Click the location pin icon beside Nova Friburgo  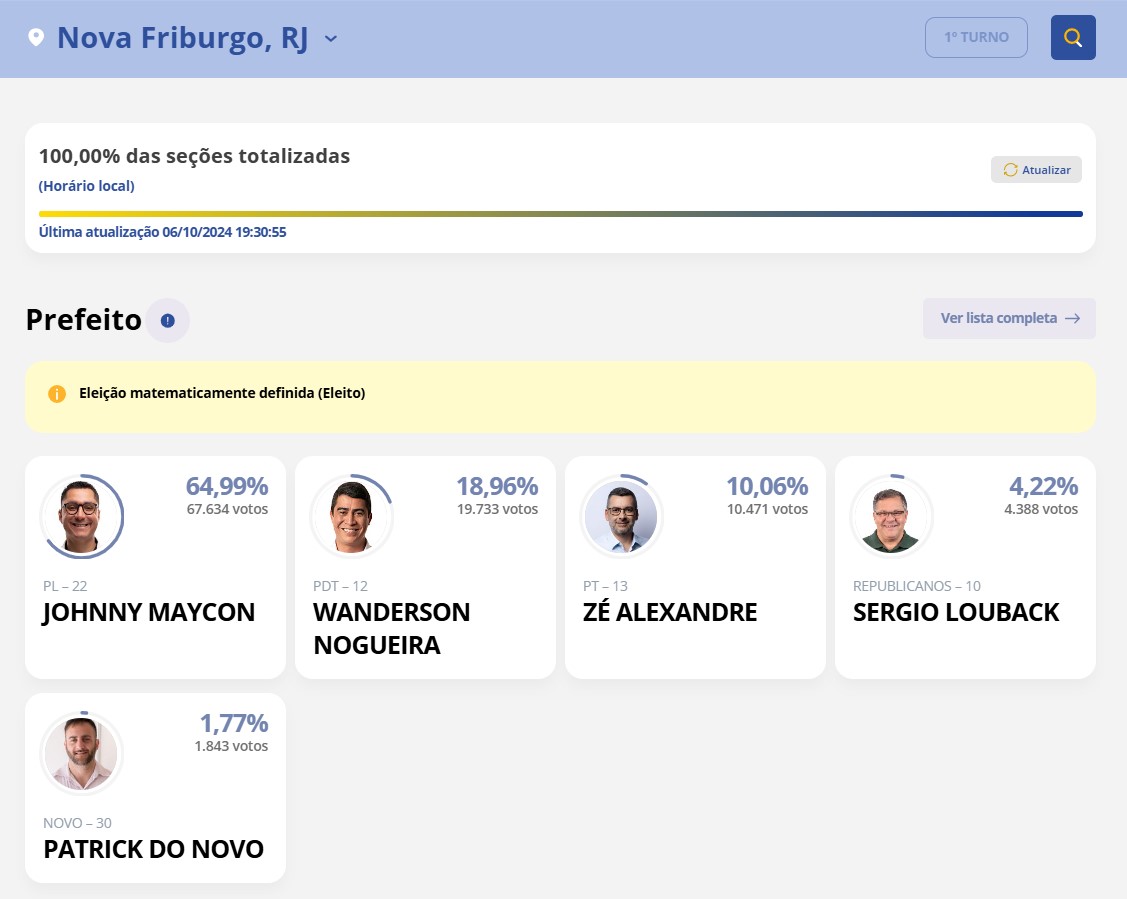pyautogui.click(x=36, y=37)
